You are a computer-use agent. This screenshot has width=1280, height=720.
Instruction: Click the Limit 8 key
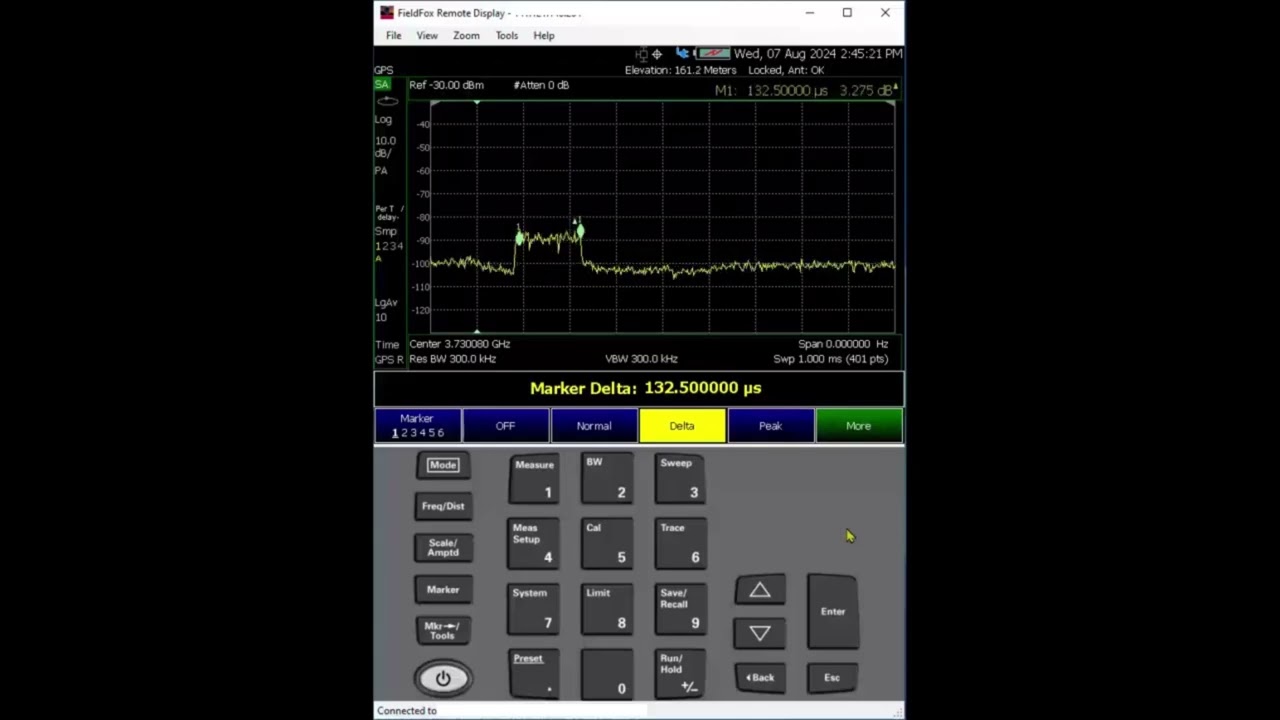pyautogui.click(x=607, y=608)
